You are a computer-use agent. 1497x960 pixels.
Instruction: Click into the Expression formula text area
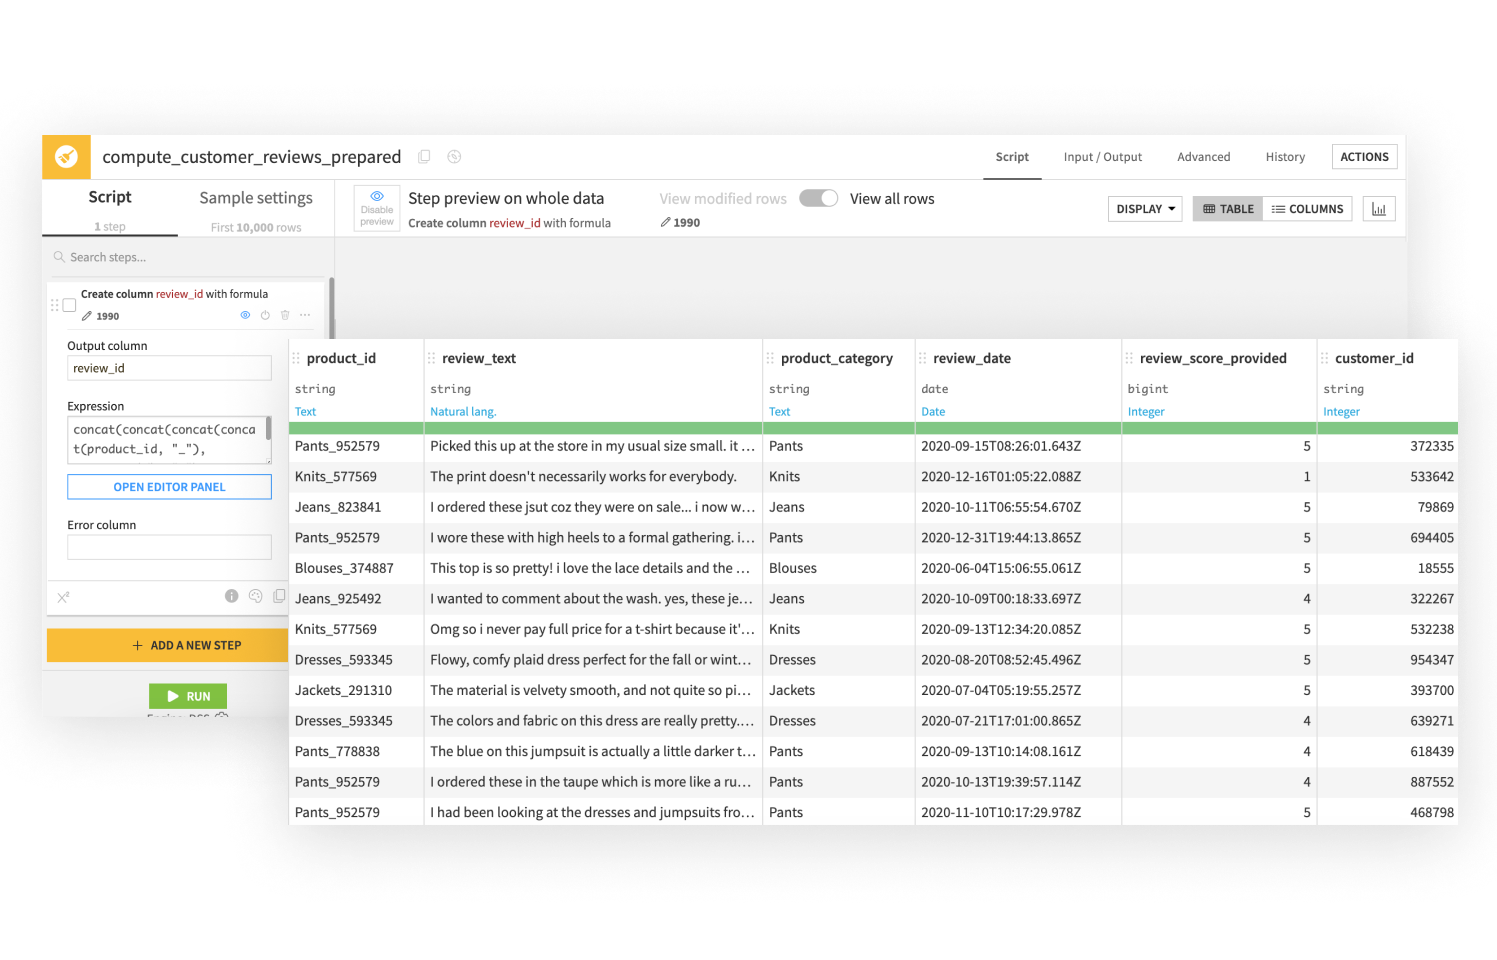pos(169,440)
